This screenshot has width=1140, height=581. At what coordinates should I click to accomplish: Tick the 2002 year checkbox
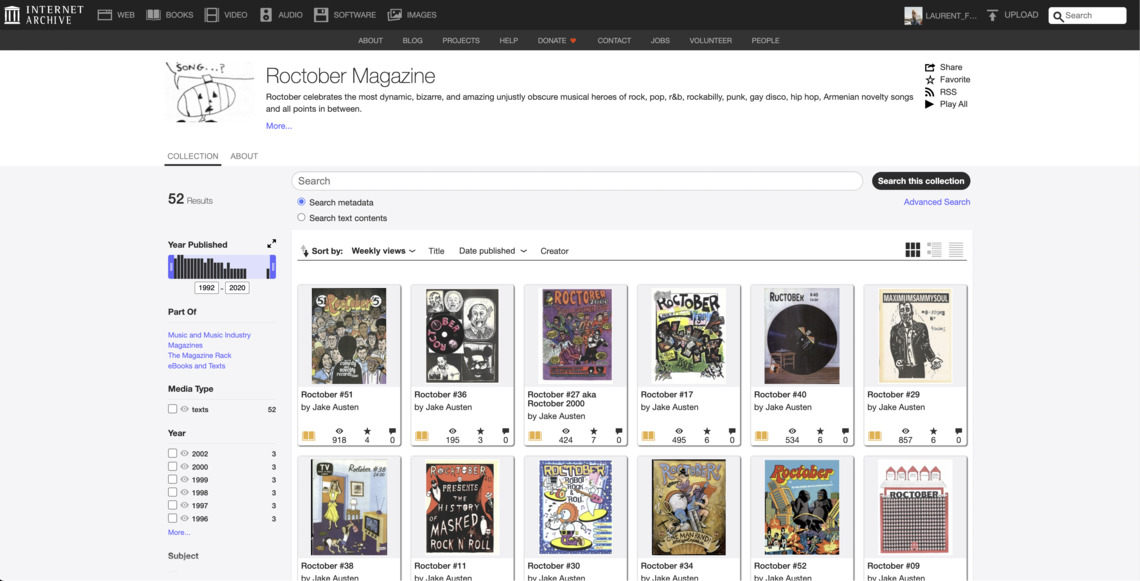point(172,454)
